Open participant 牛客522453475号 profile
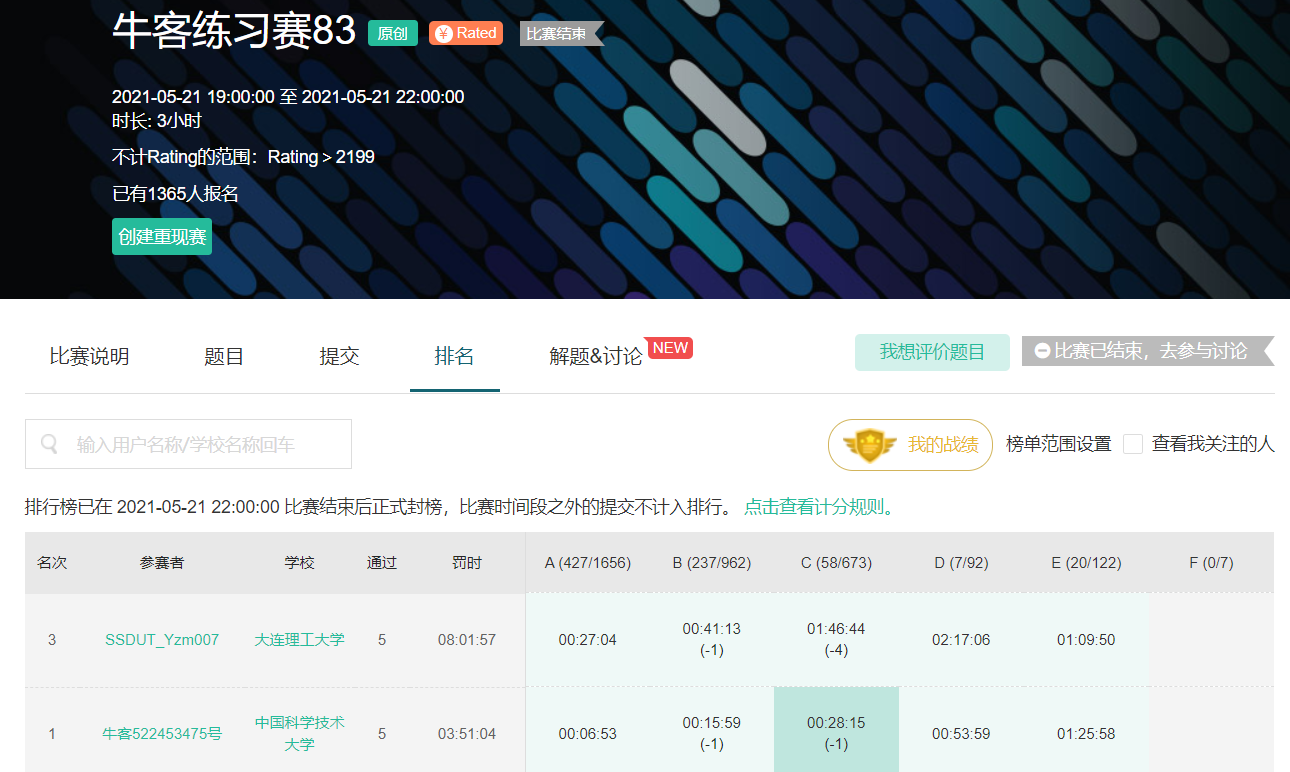 pos(162,734)
